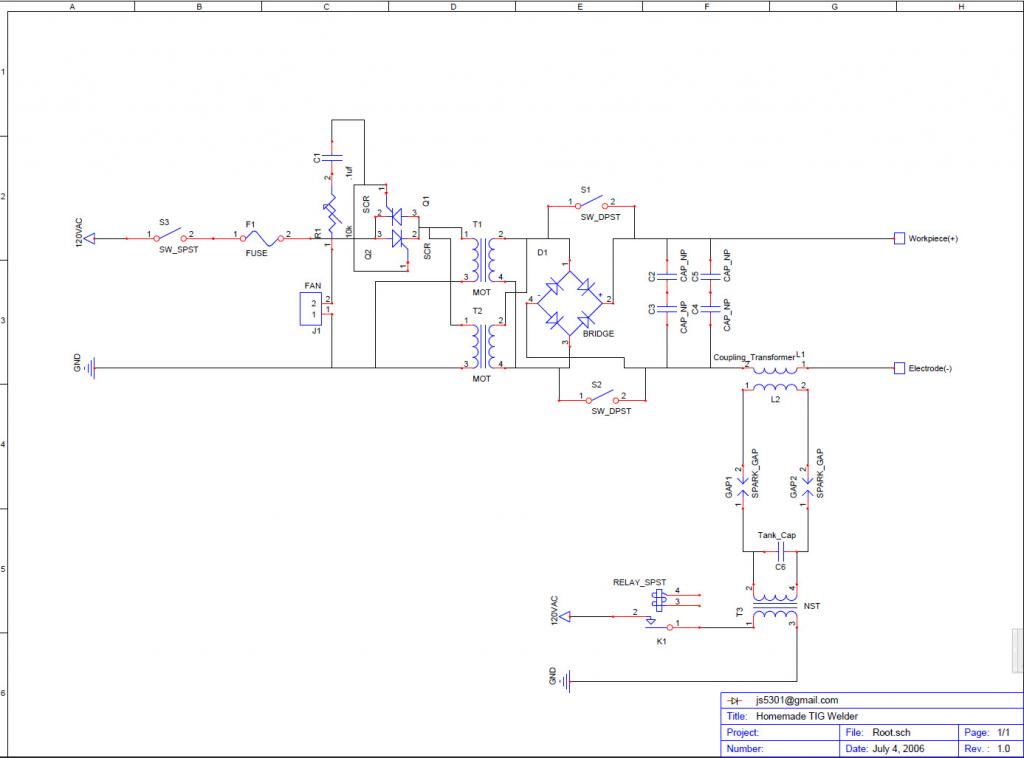Screen dimensions: 1024x758
Task: Click the C1 capacitor symbol
Action: pyautogui.click(x=332, y=157)
